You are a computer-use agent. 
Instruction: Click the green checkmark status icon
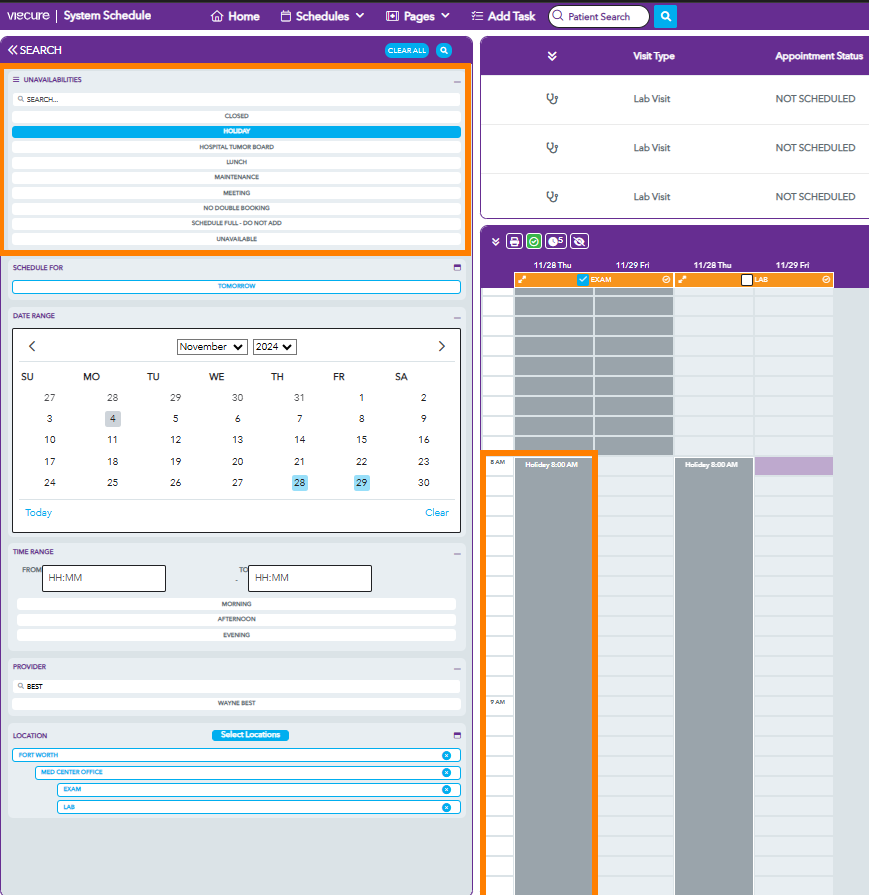point(534,241)
